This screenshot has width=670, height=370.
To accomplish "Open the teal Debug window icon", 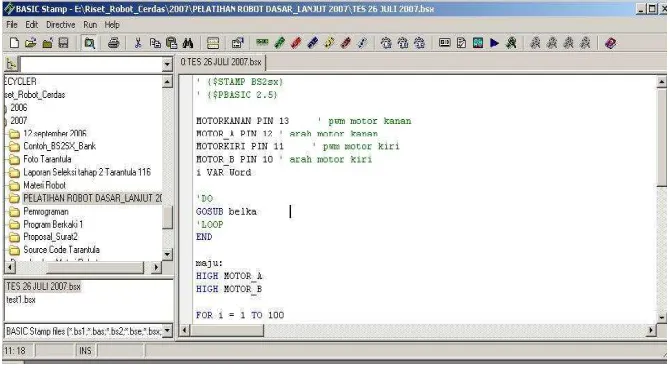I will point(478,43).
